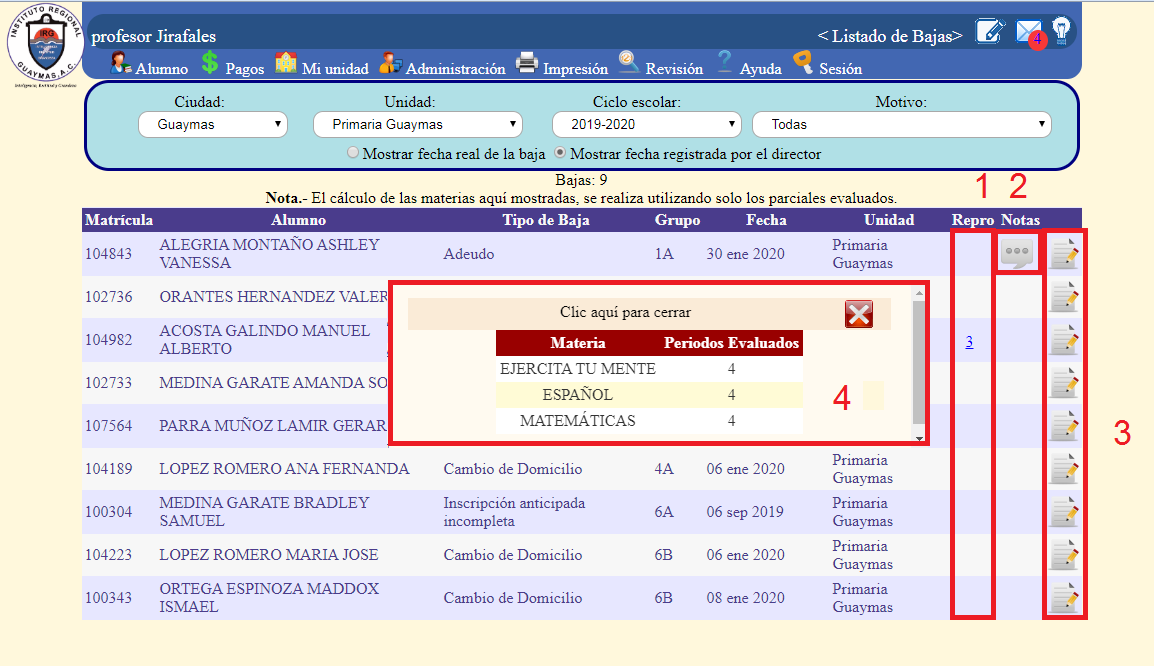
Task: Open the Impresión menu
Action: (562, 66)
